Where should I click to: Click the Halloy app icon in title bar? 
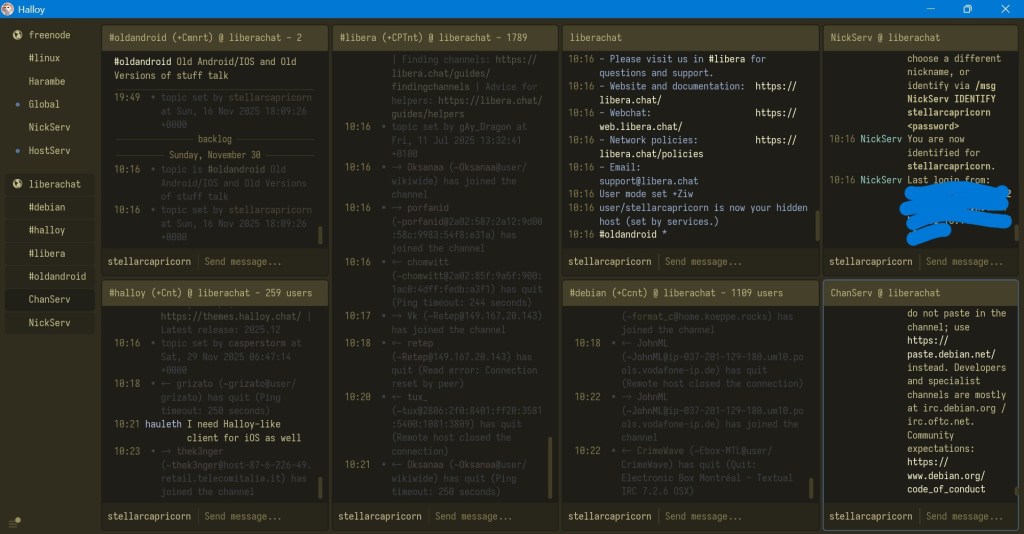[8, 9]
